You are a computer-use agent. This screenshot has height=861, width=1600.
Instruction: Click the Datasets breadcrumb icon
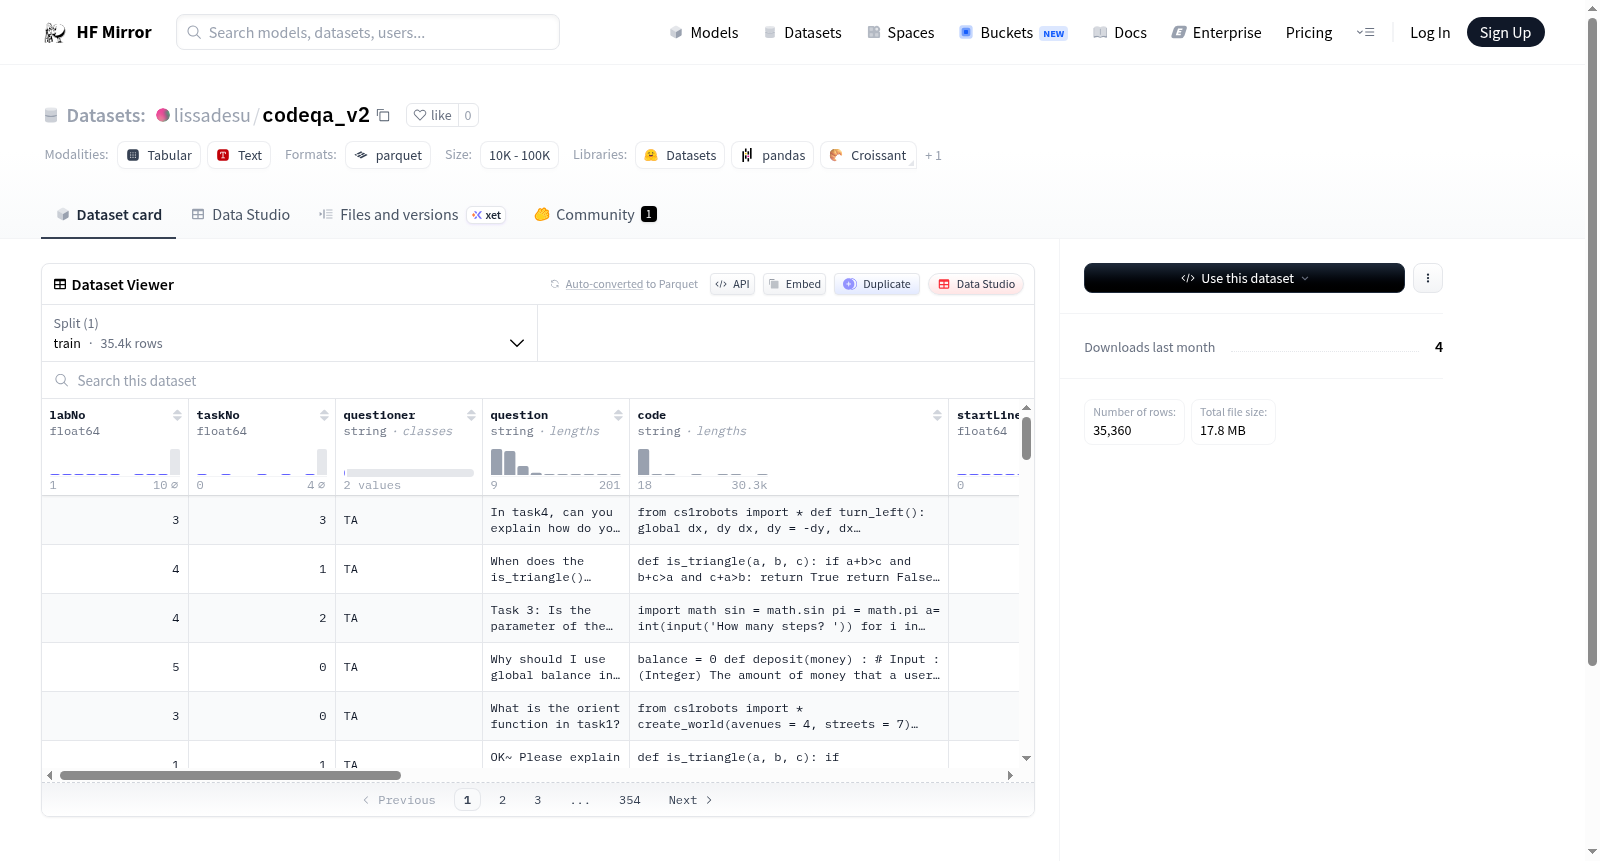point(51,115)
